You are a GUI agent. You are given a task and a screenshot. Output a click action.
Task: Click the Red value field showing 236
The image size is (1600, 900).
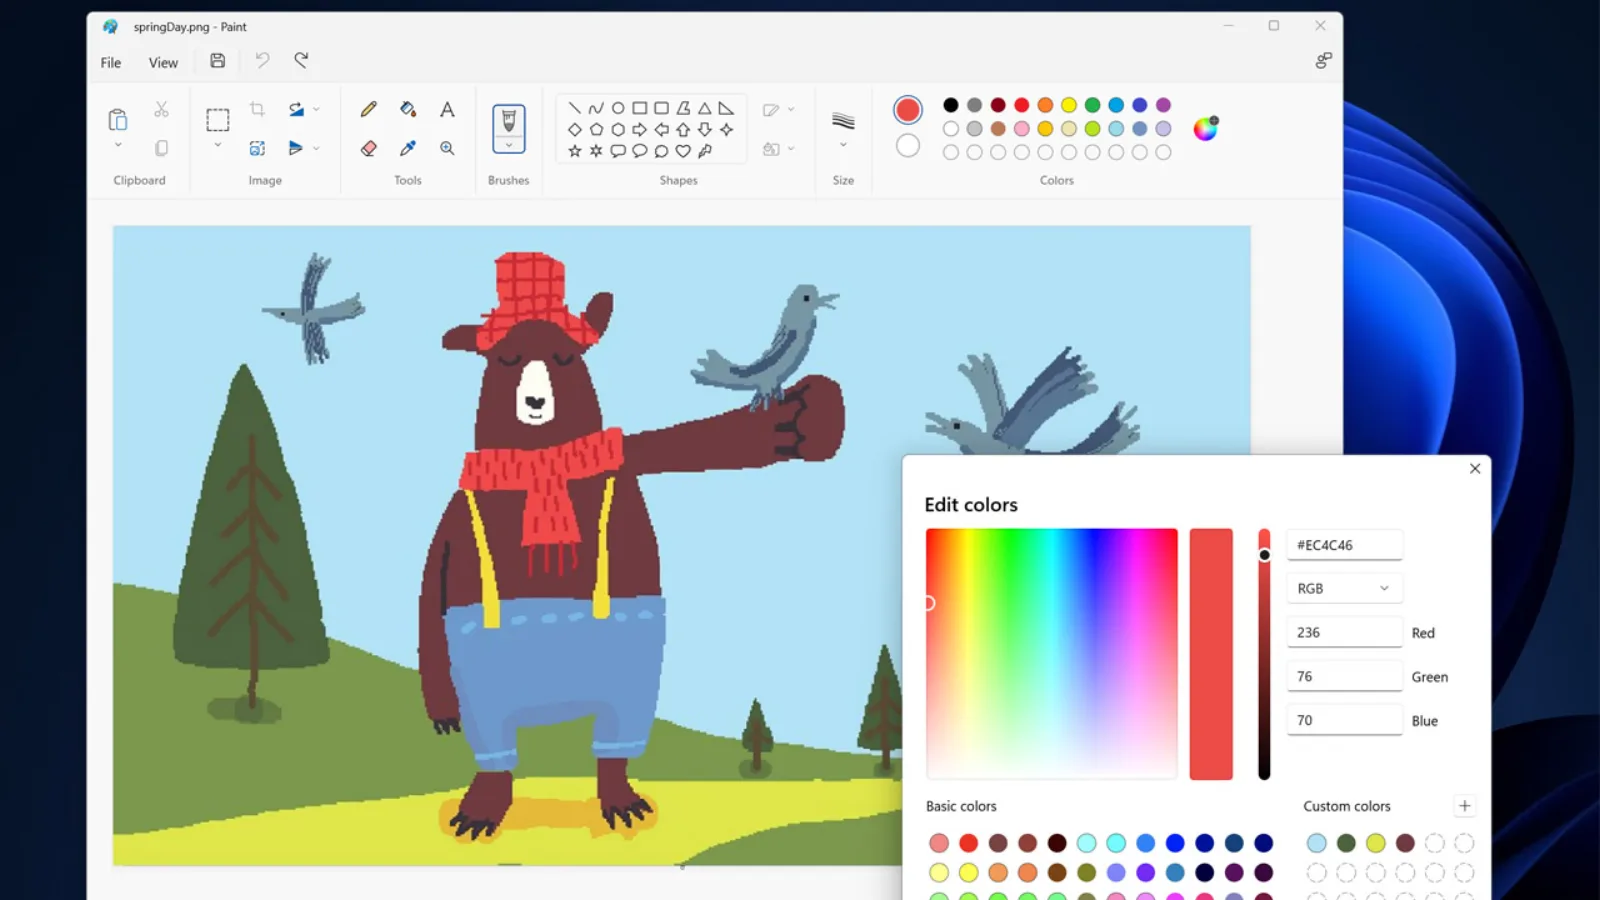tap(1344, 632)
